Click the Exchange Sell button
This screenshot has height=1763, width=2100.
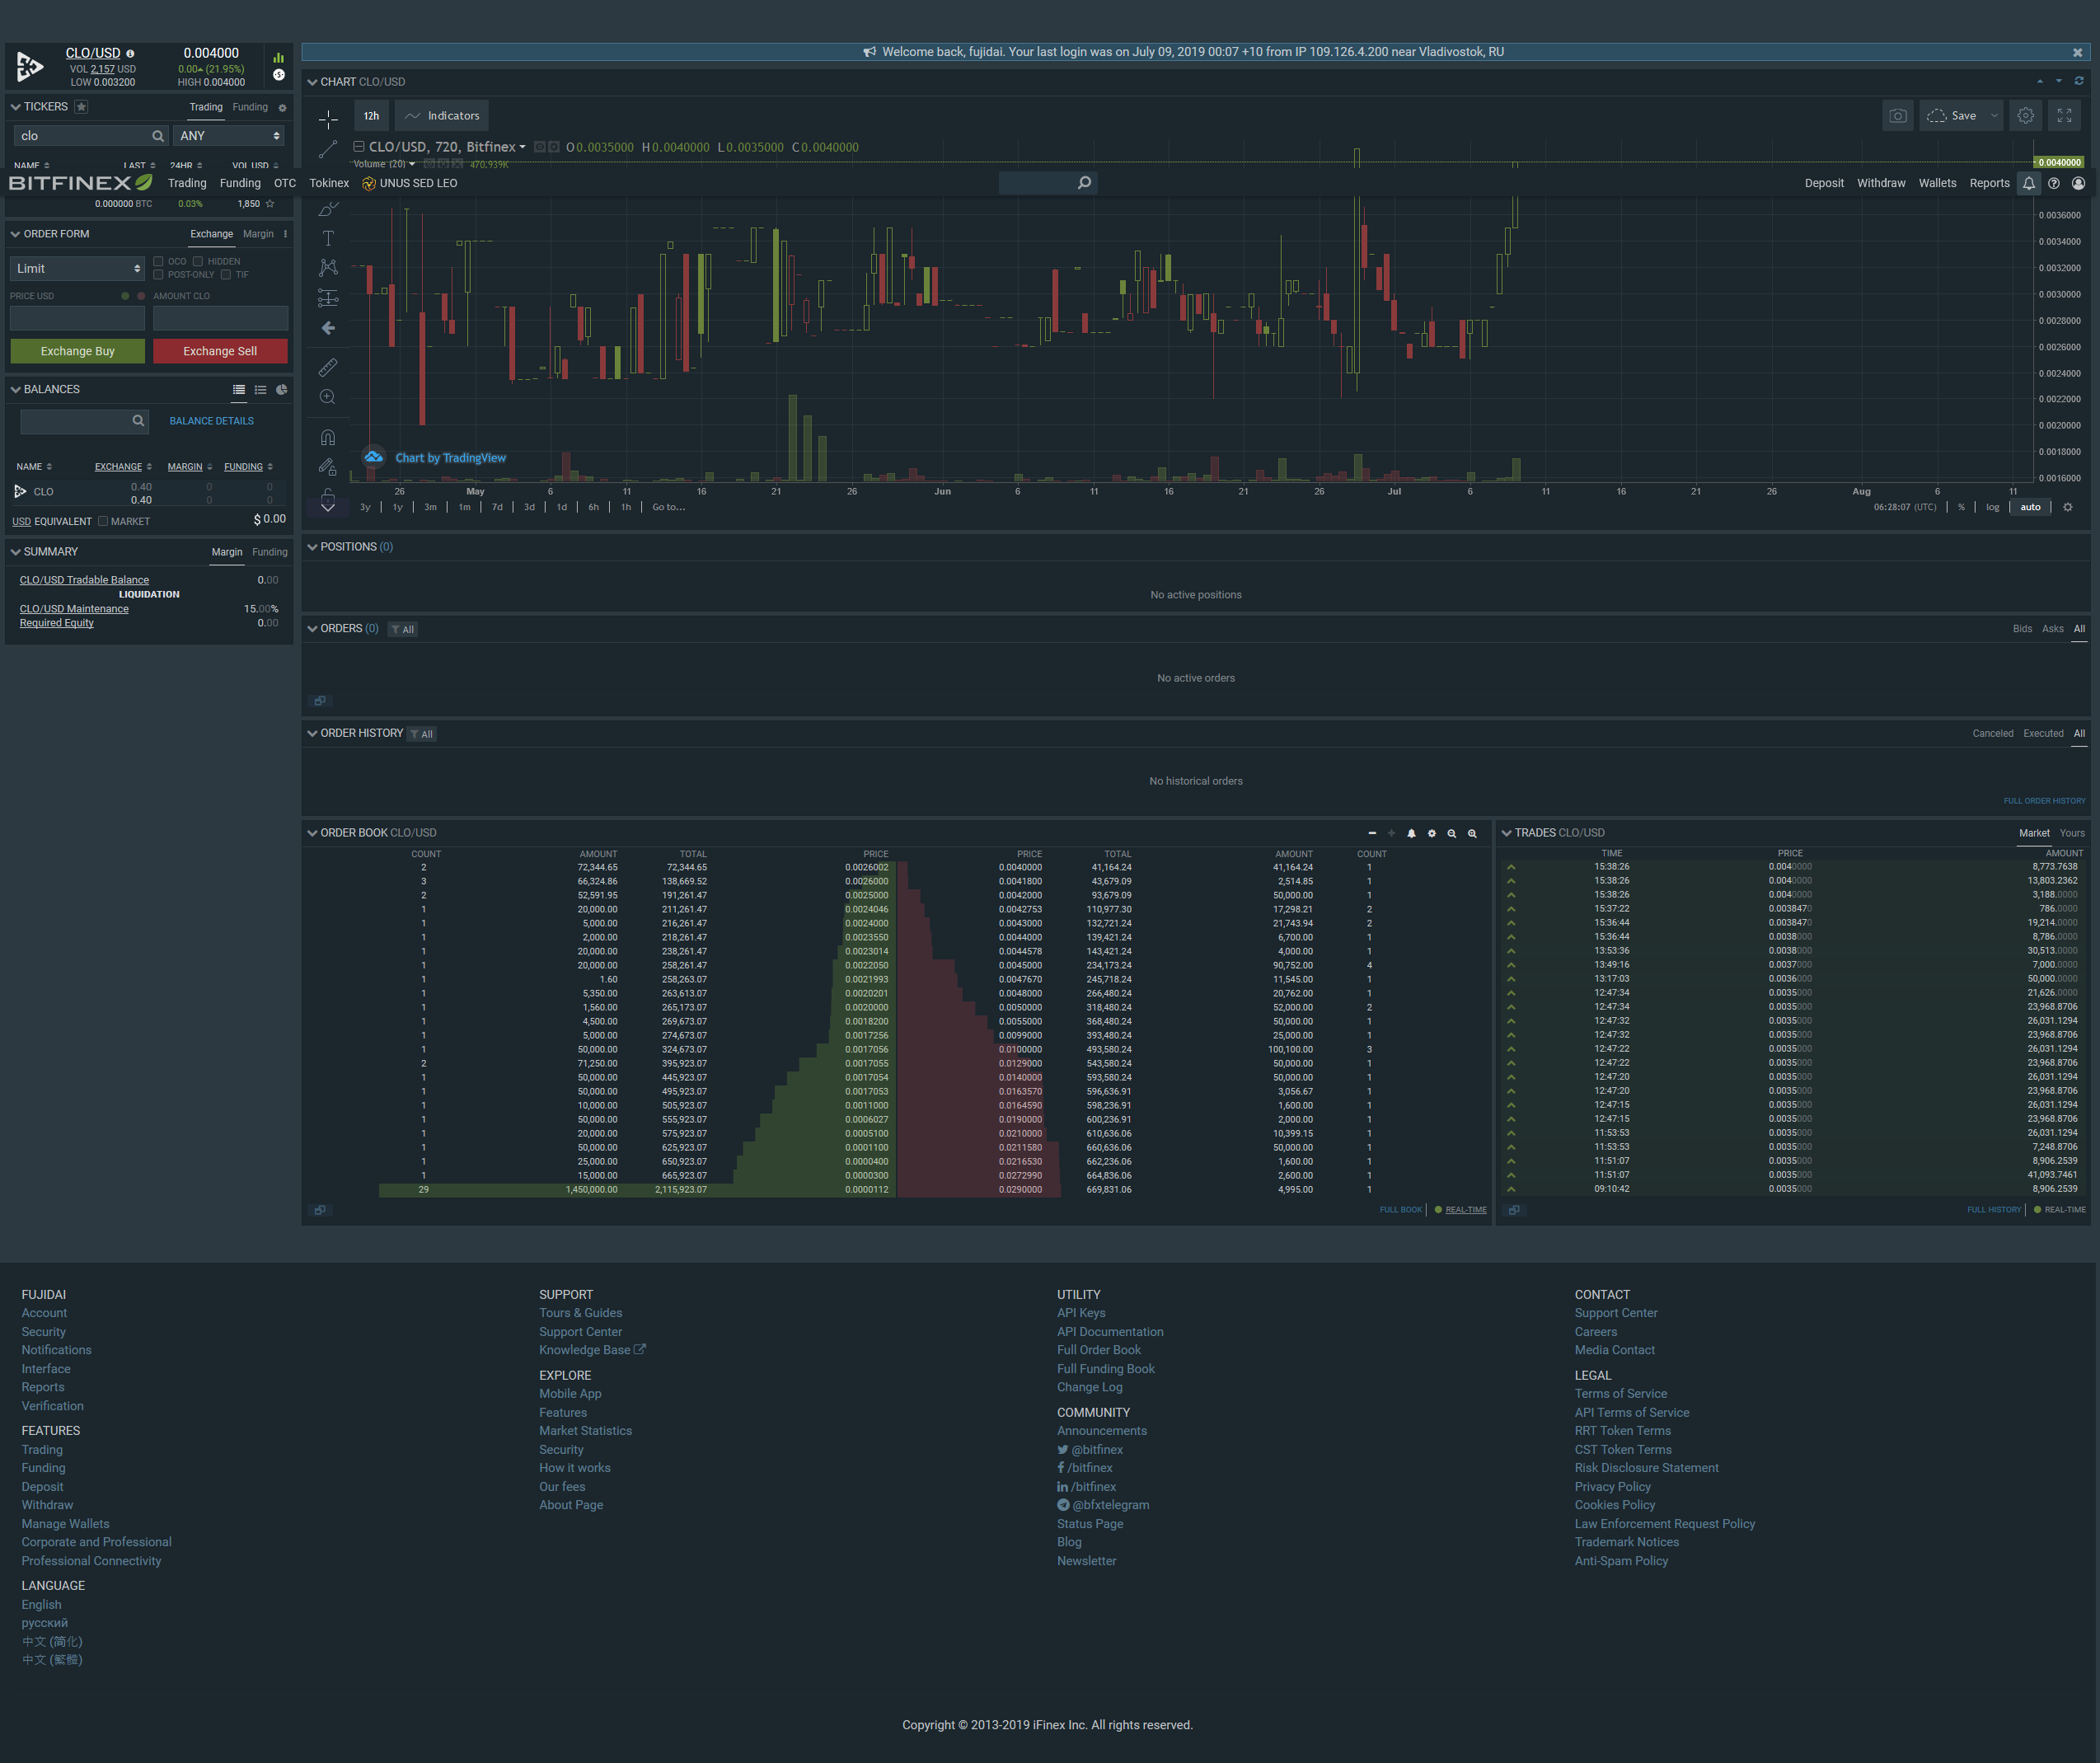(x=220, y=351)
